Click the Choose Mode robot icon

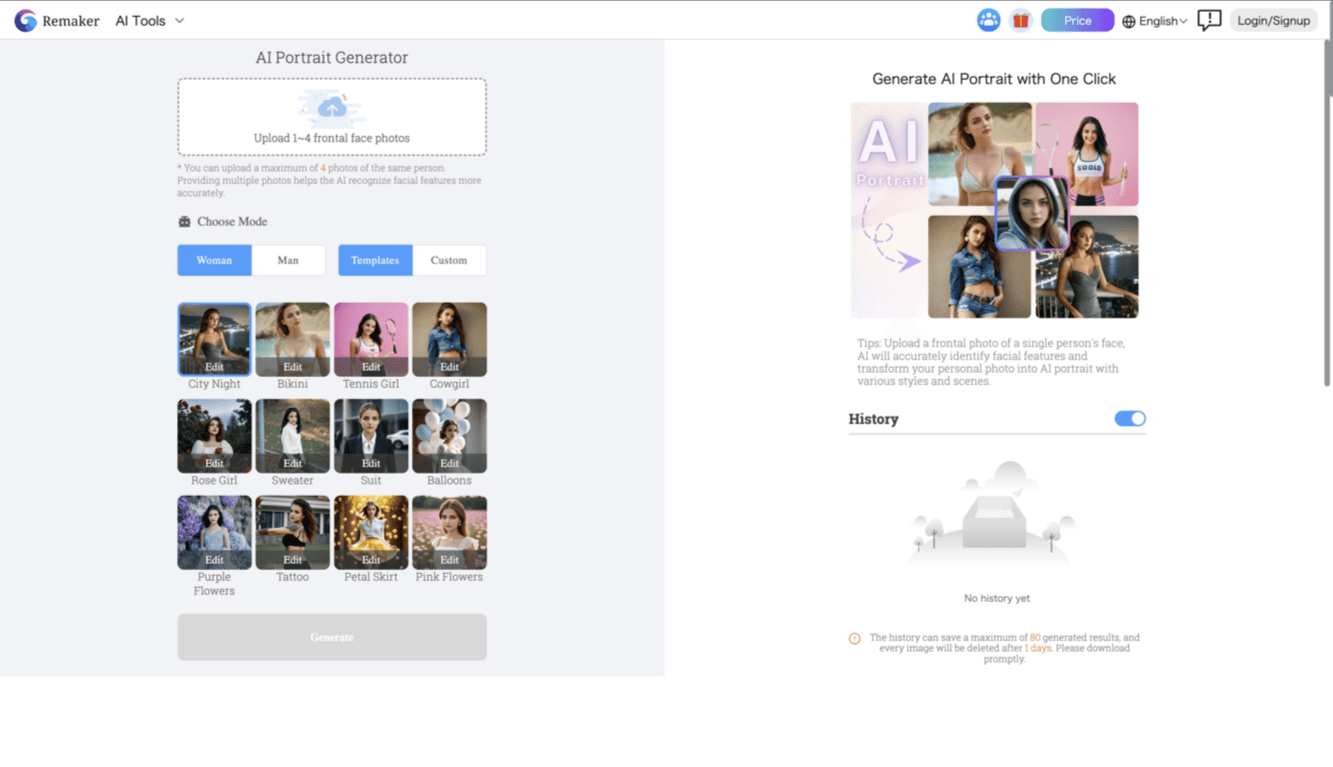point(184,222)
